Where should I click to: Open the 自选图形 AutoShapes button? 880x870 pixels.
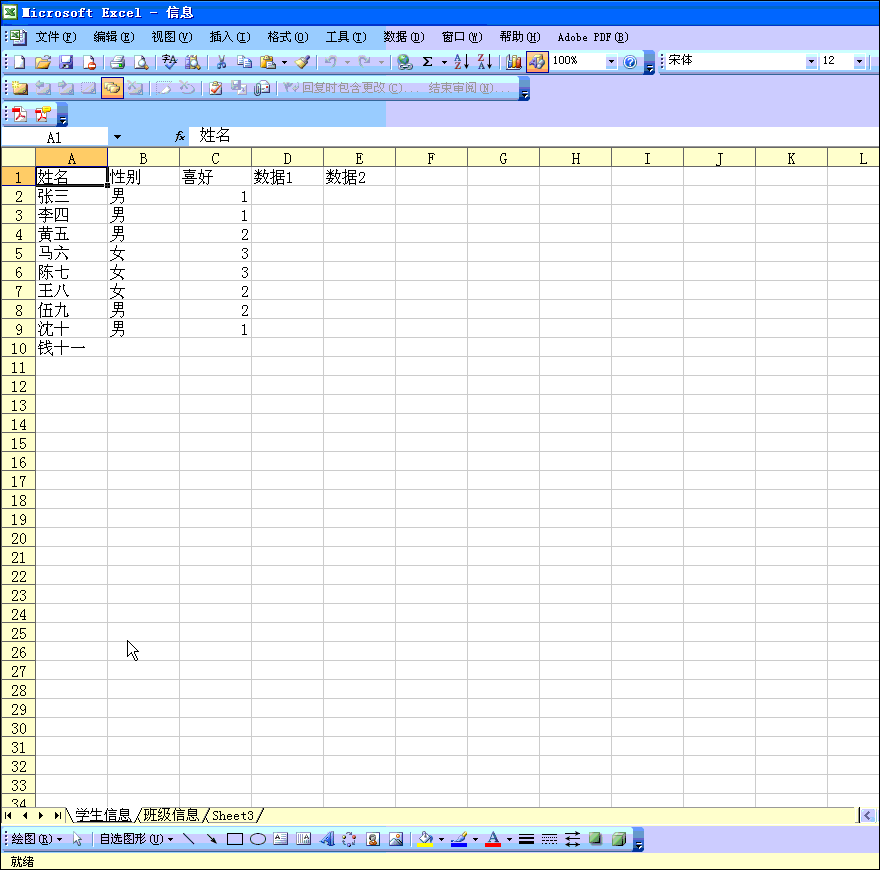[x=135, y=839]
